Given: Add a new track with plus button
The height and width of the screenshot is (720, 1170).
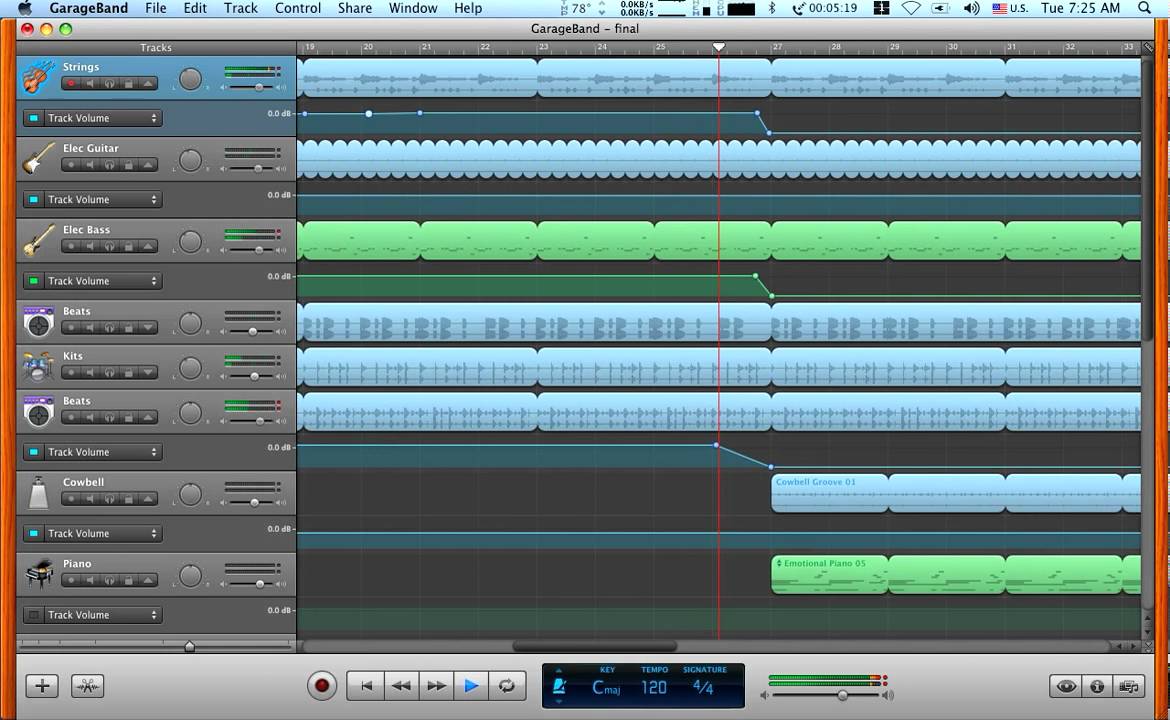Looking at the screenshot, I should point(42,686).
